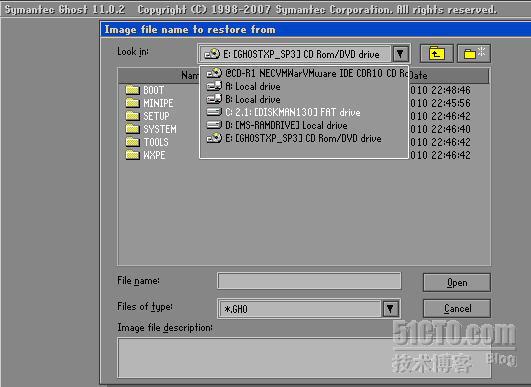
Task: Click the floppy icon beside B: Local drive
Action: coord(214,99)
